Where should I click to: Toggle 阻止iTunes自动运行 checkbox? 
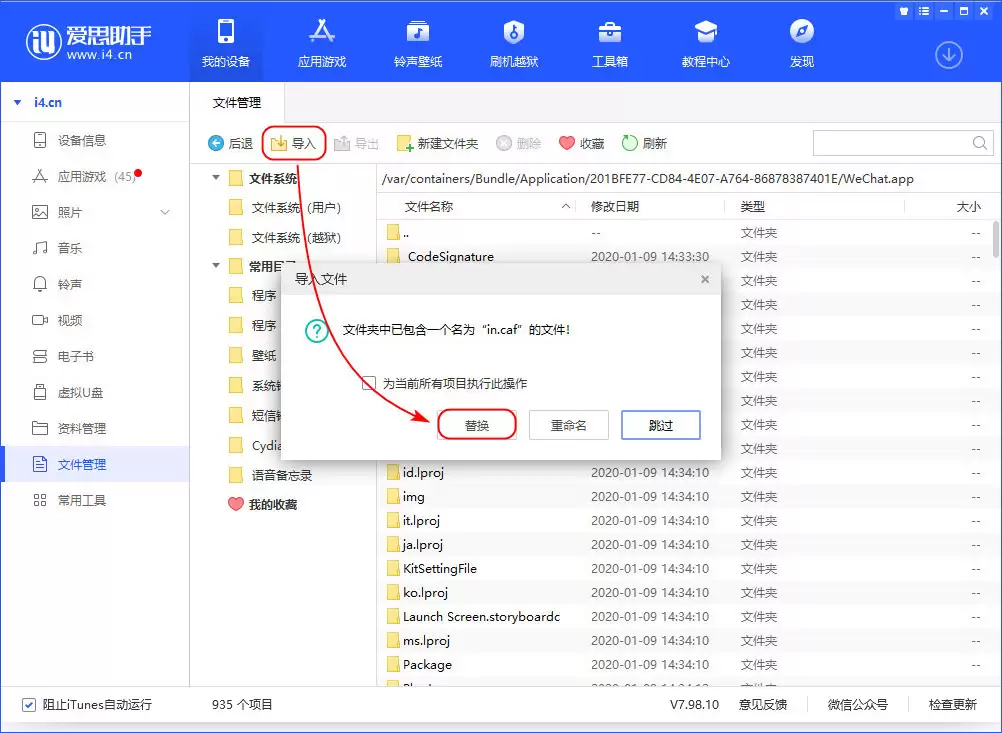pos(29,704)
